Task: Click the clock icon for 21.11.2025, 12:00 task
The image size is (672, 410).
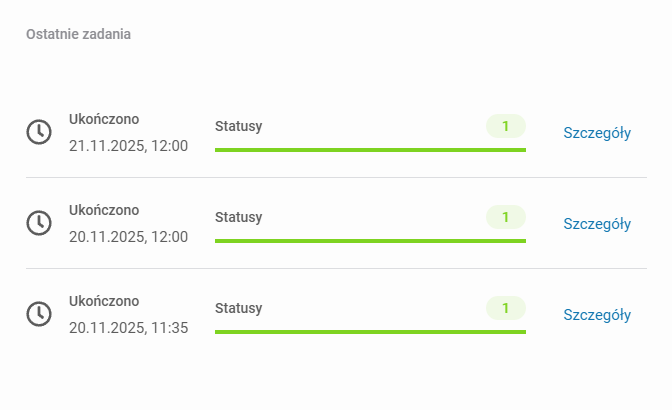Action: click(39, 132)
